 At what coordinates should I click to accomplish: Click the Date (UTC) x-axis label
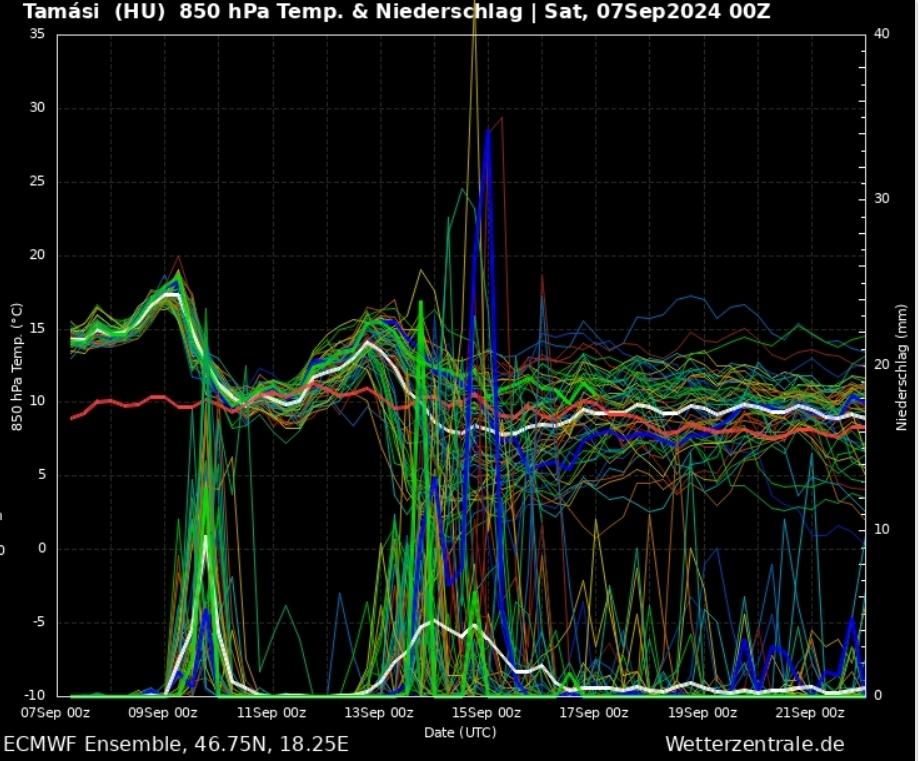460,732
